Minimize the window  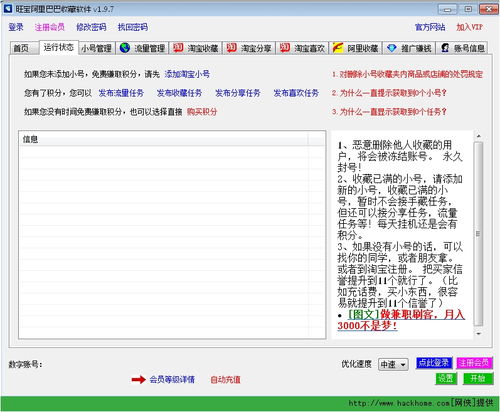point(447,9)
